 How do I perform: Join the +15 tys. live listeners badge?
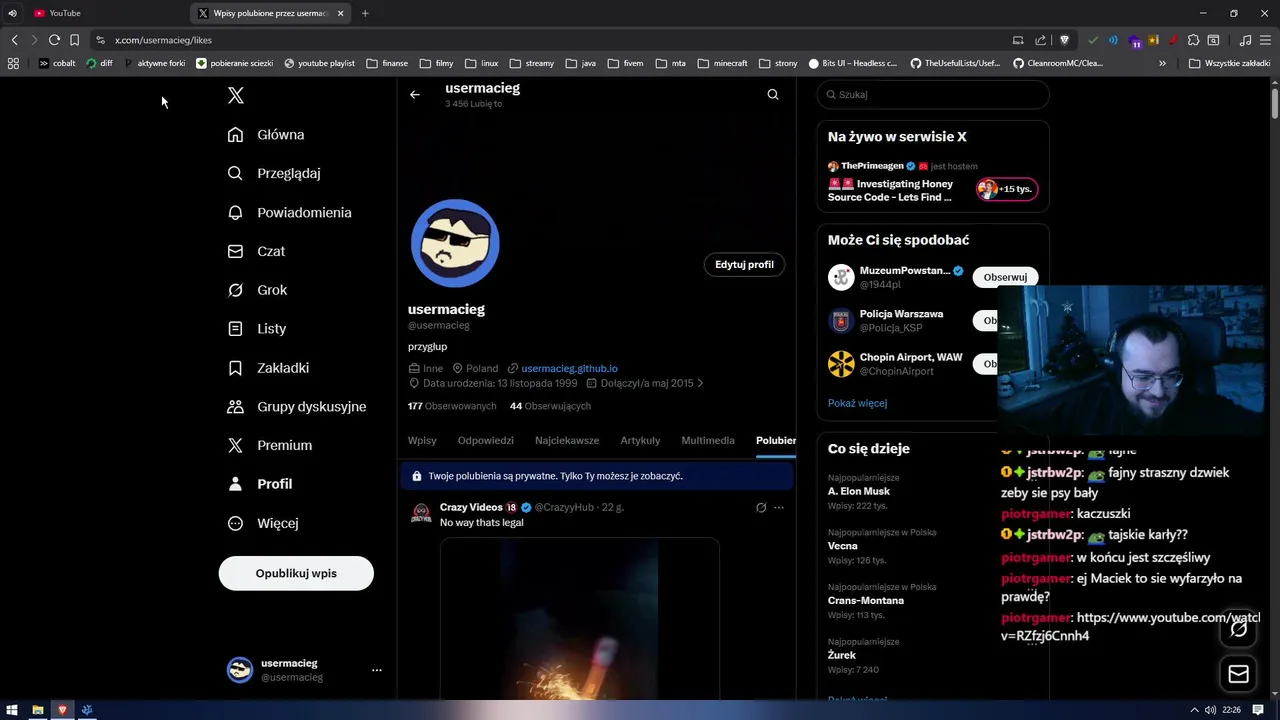pyautogui.click(x=1007, y=189)
